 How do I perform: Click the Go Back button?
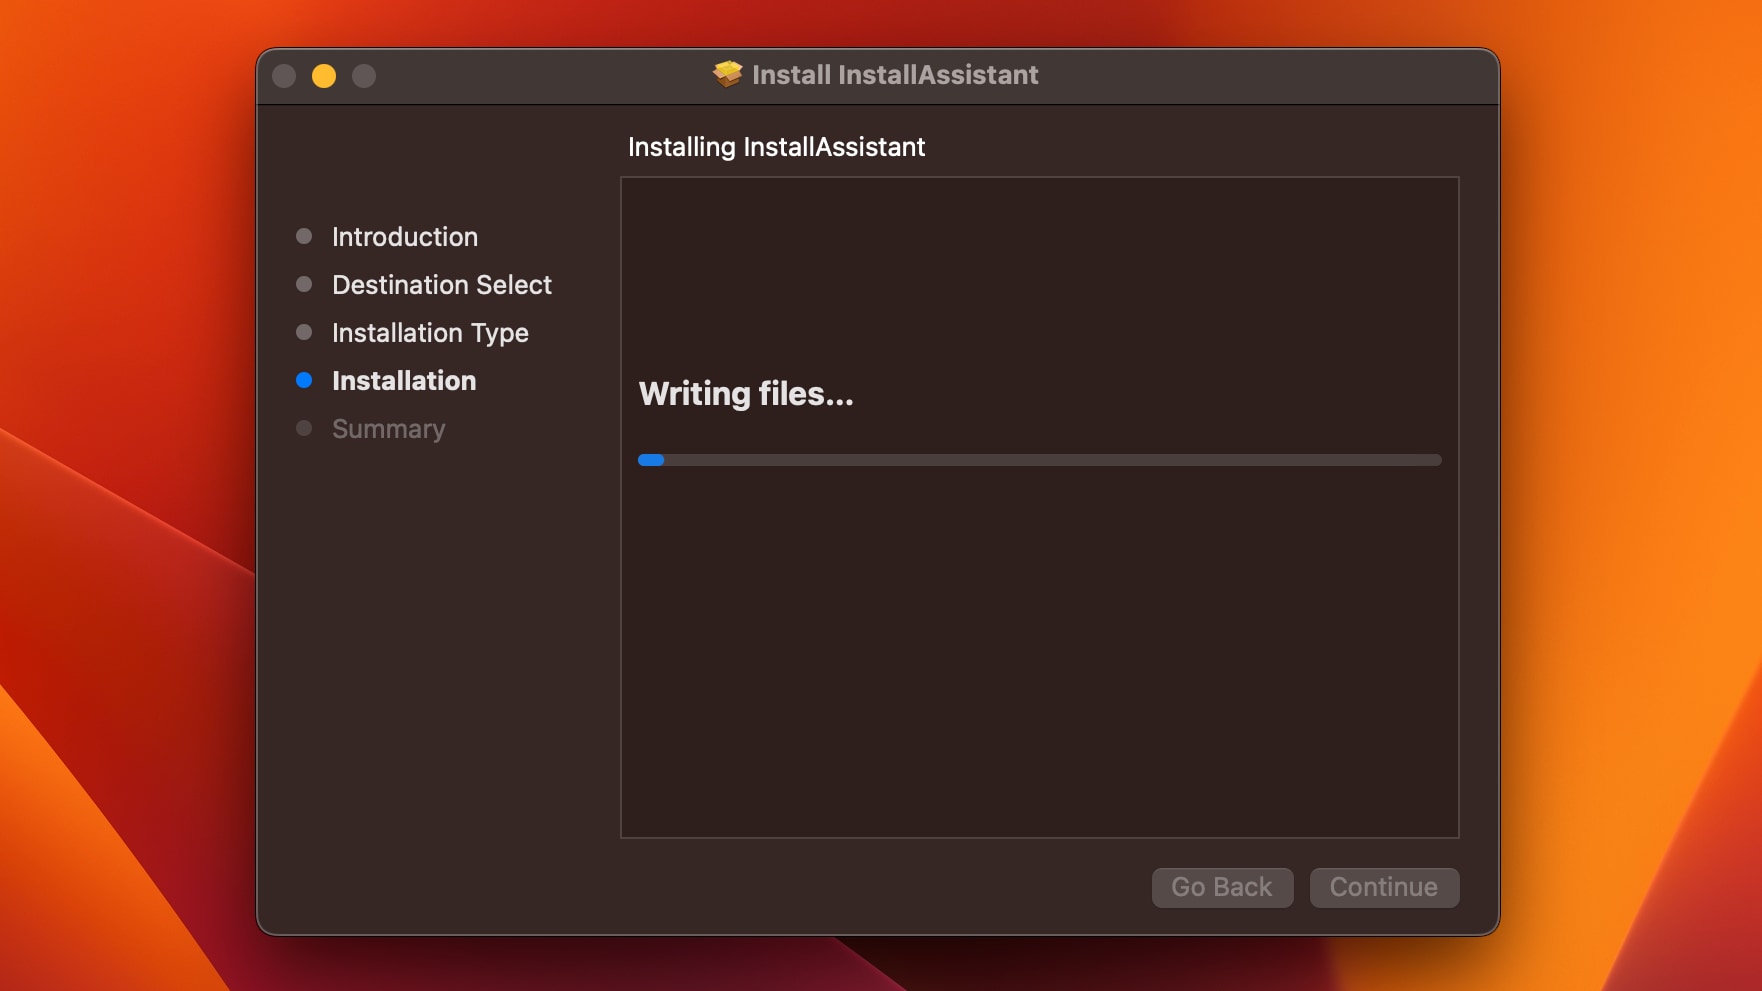[1222, 887]
